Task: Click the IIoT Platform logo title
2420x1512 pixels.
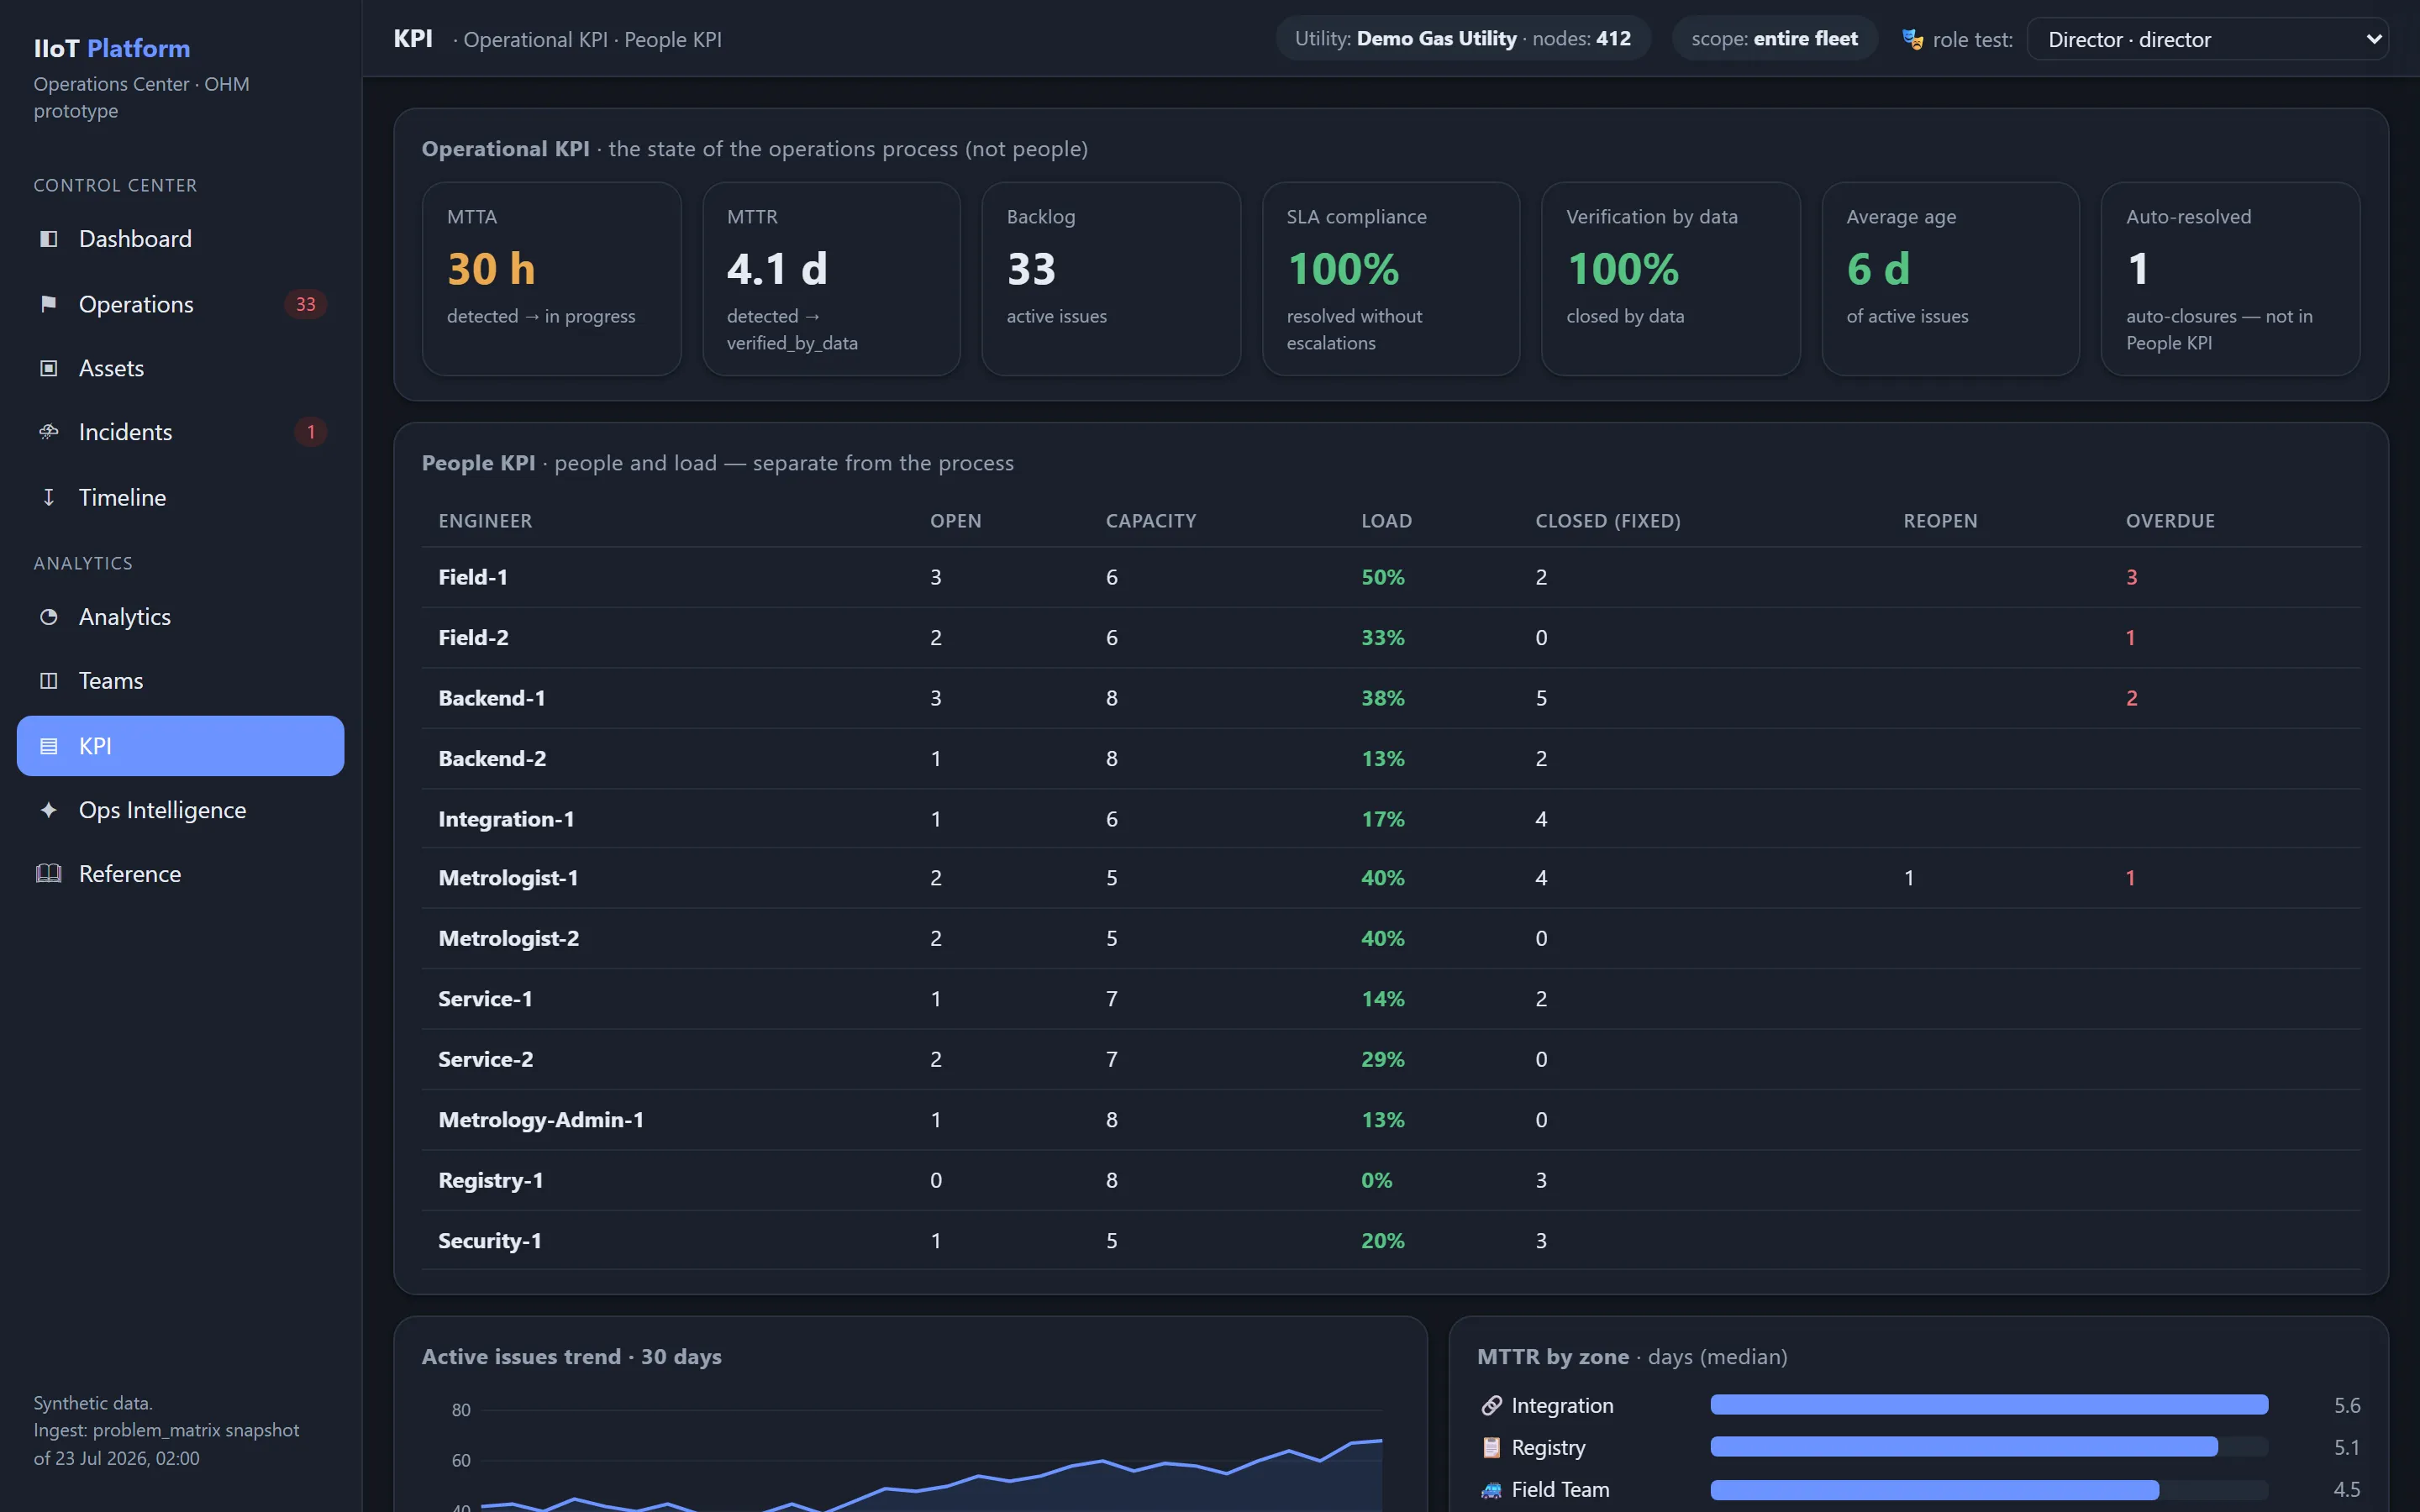Action: pos(112,48)
